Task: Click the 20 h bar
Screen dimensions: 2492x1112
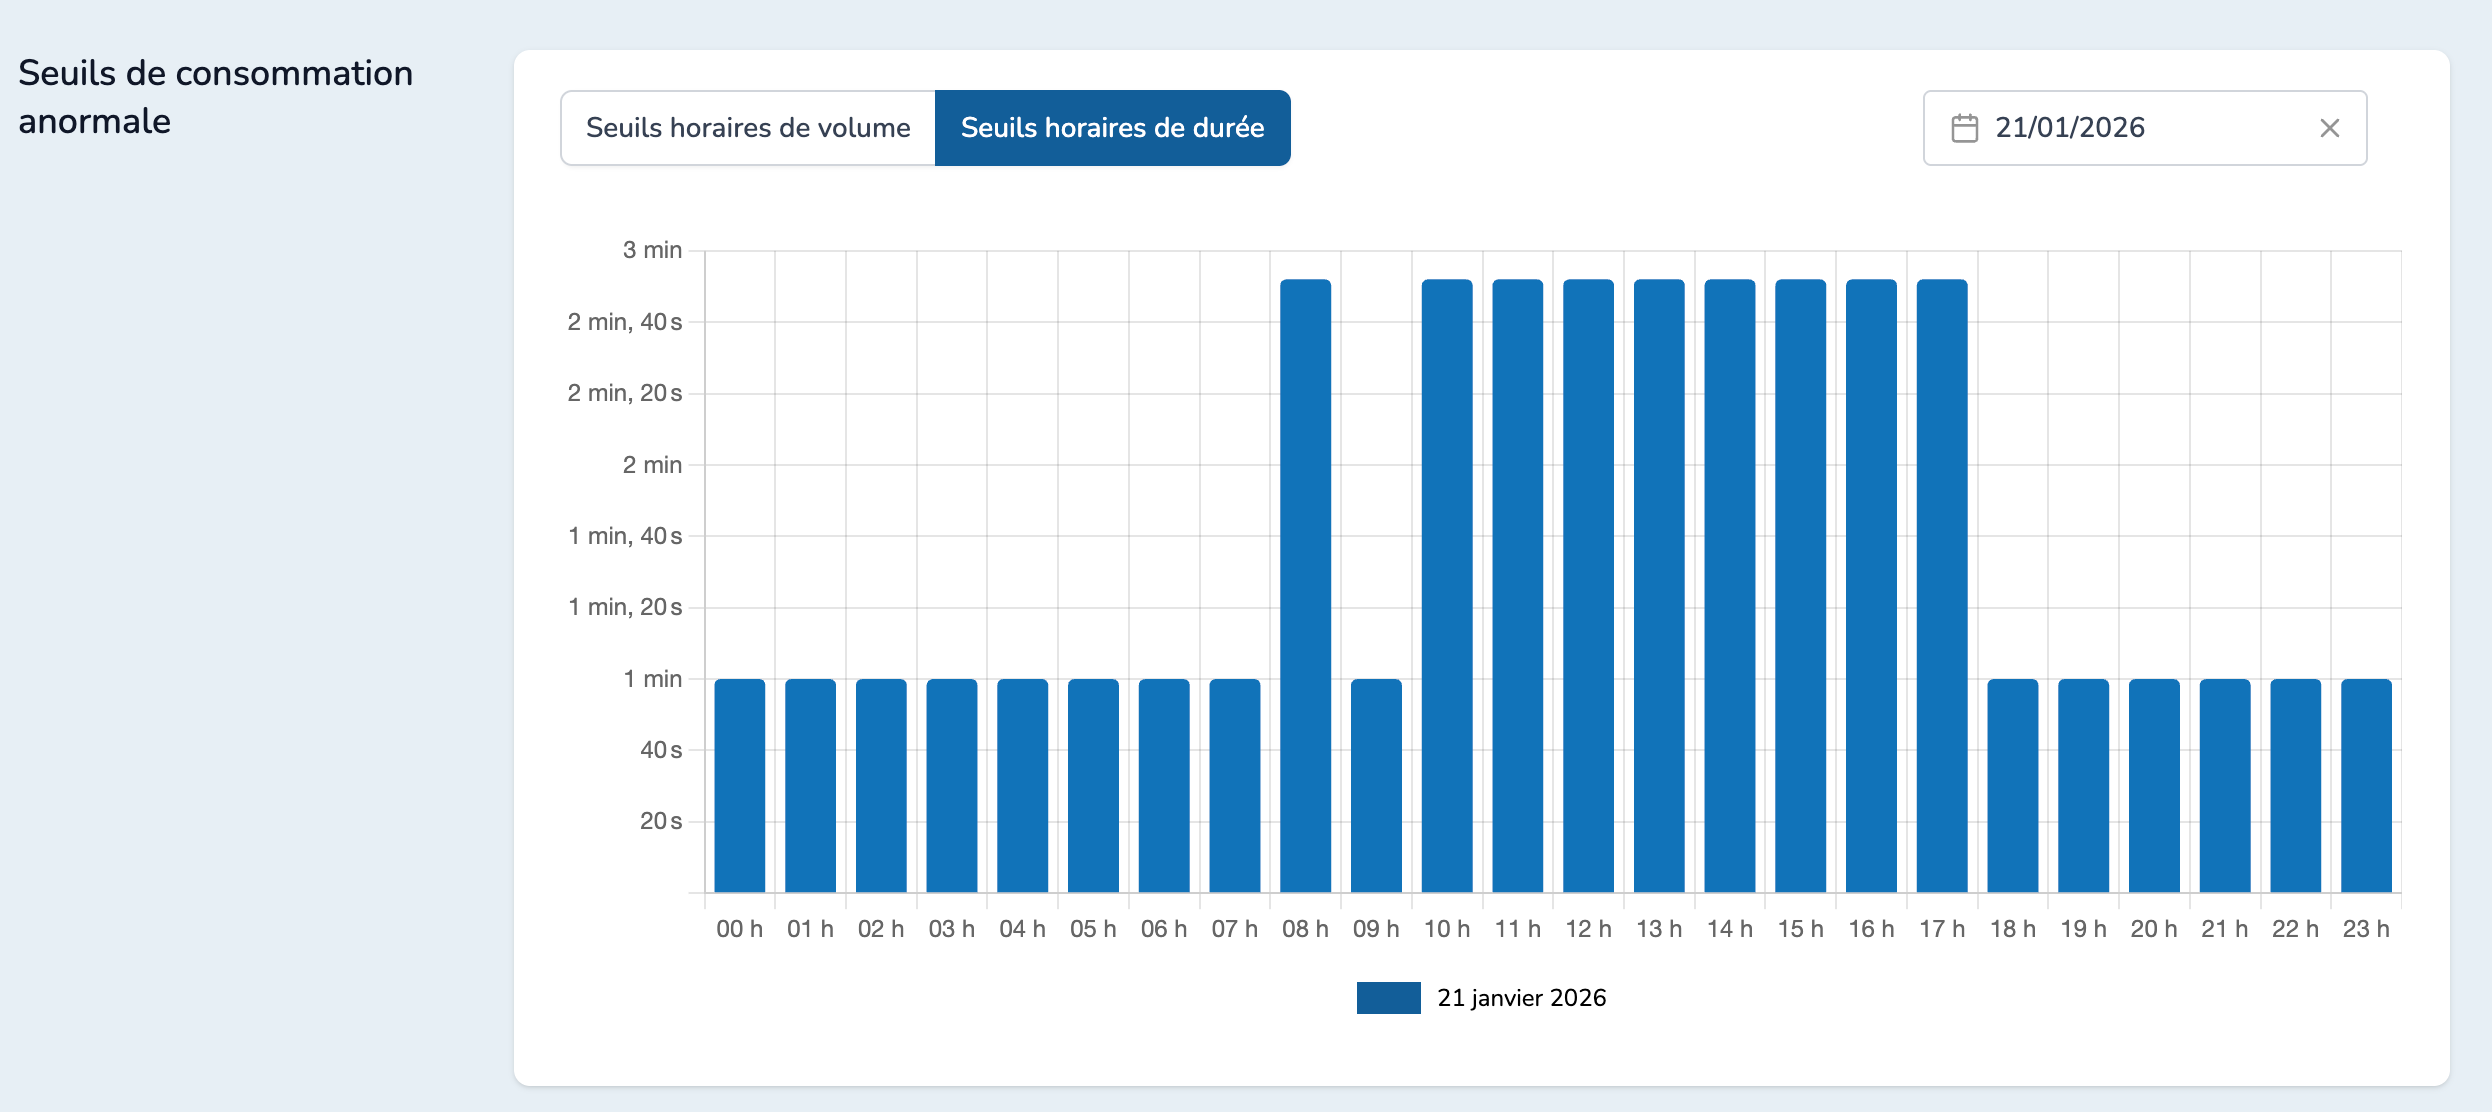Action: tap(2154, 785)
